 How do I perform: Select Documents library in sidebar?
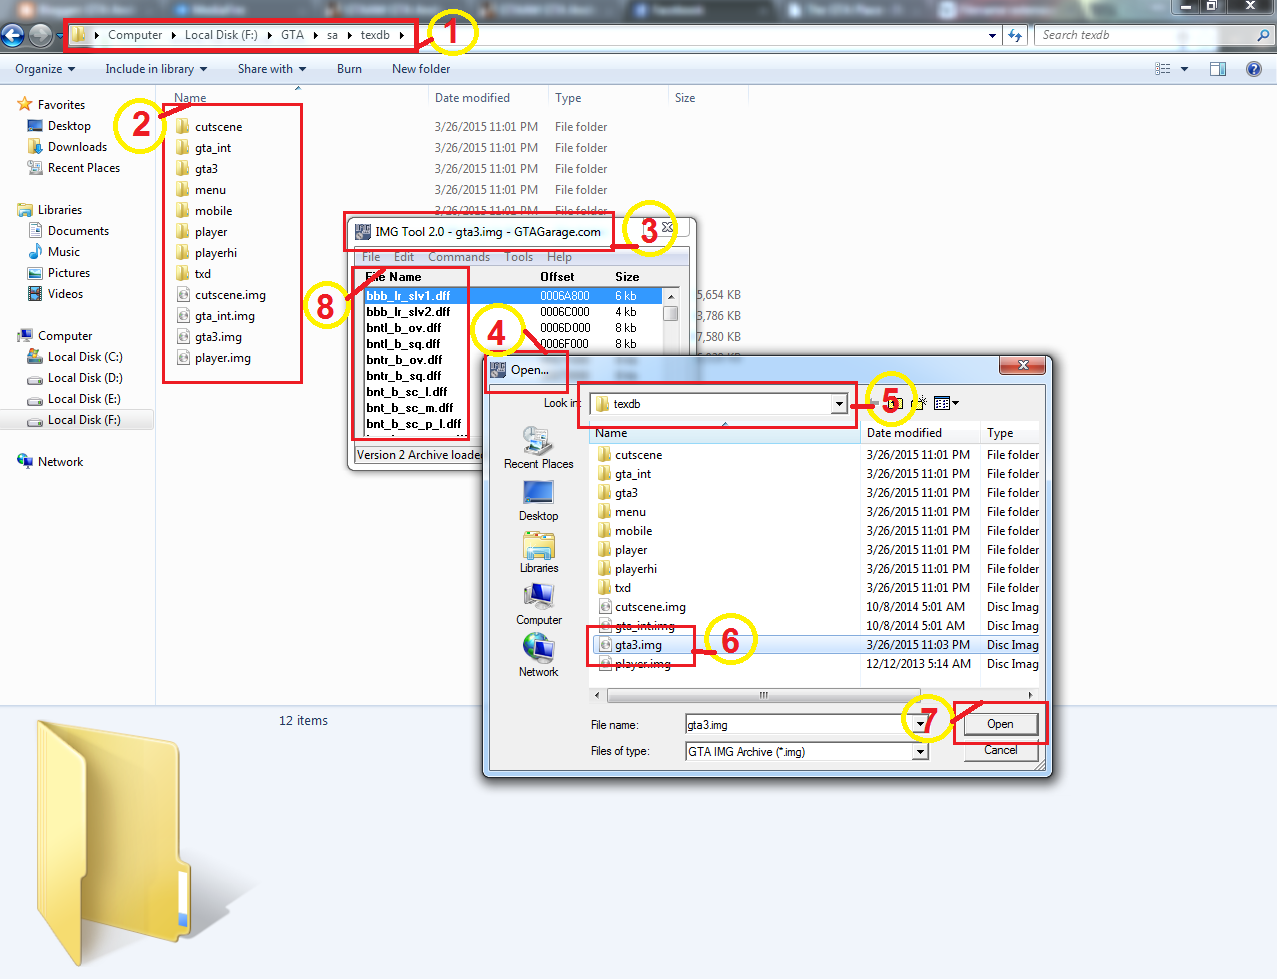pyautogui.click(x=78, y=231)
